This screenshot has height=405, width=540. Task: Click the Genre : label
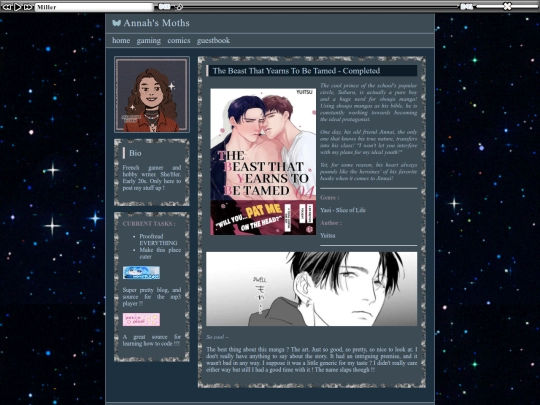pos(330,198)
